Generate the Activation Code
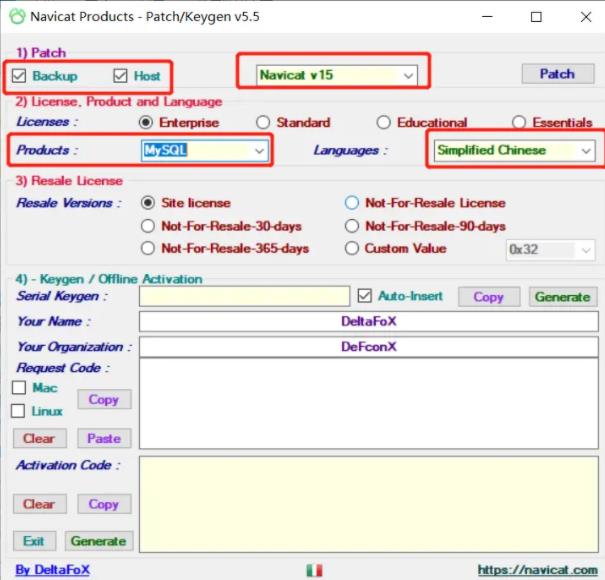This screenshot has width=605, height=580. (x=99, y=541)
